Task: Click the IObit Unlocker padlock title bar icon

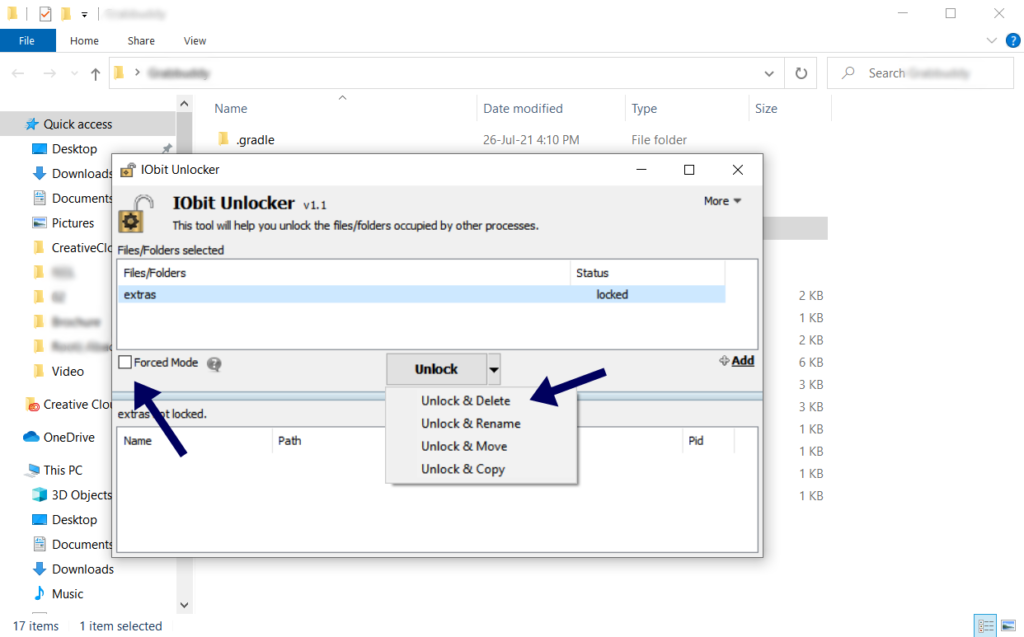Action: tap(127, 169)
